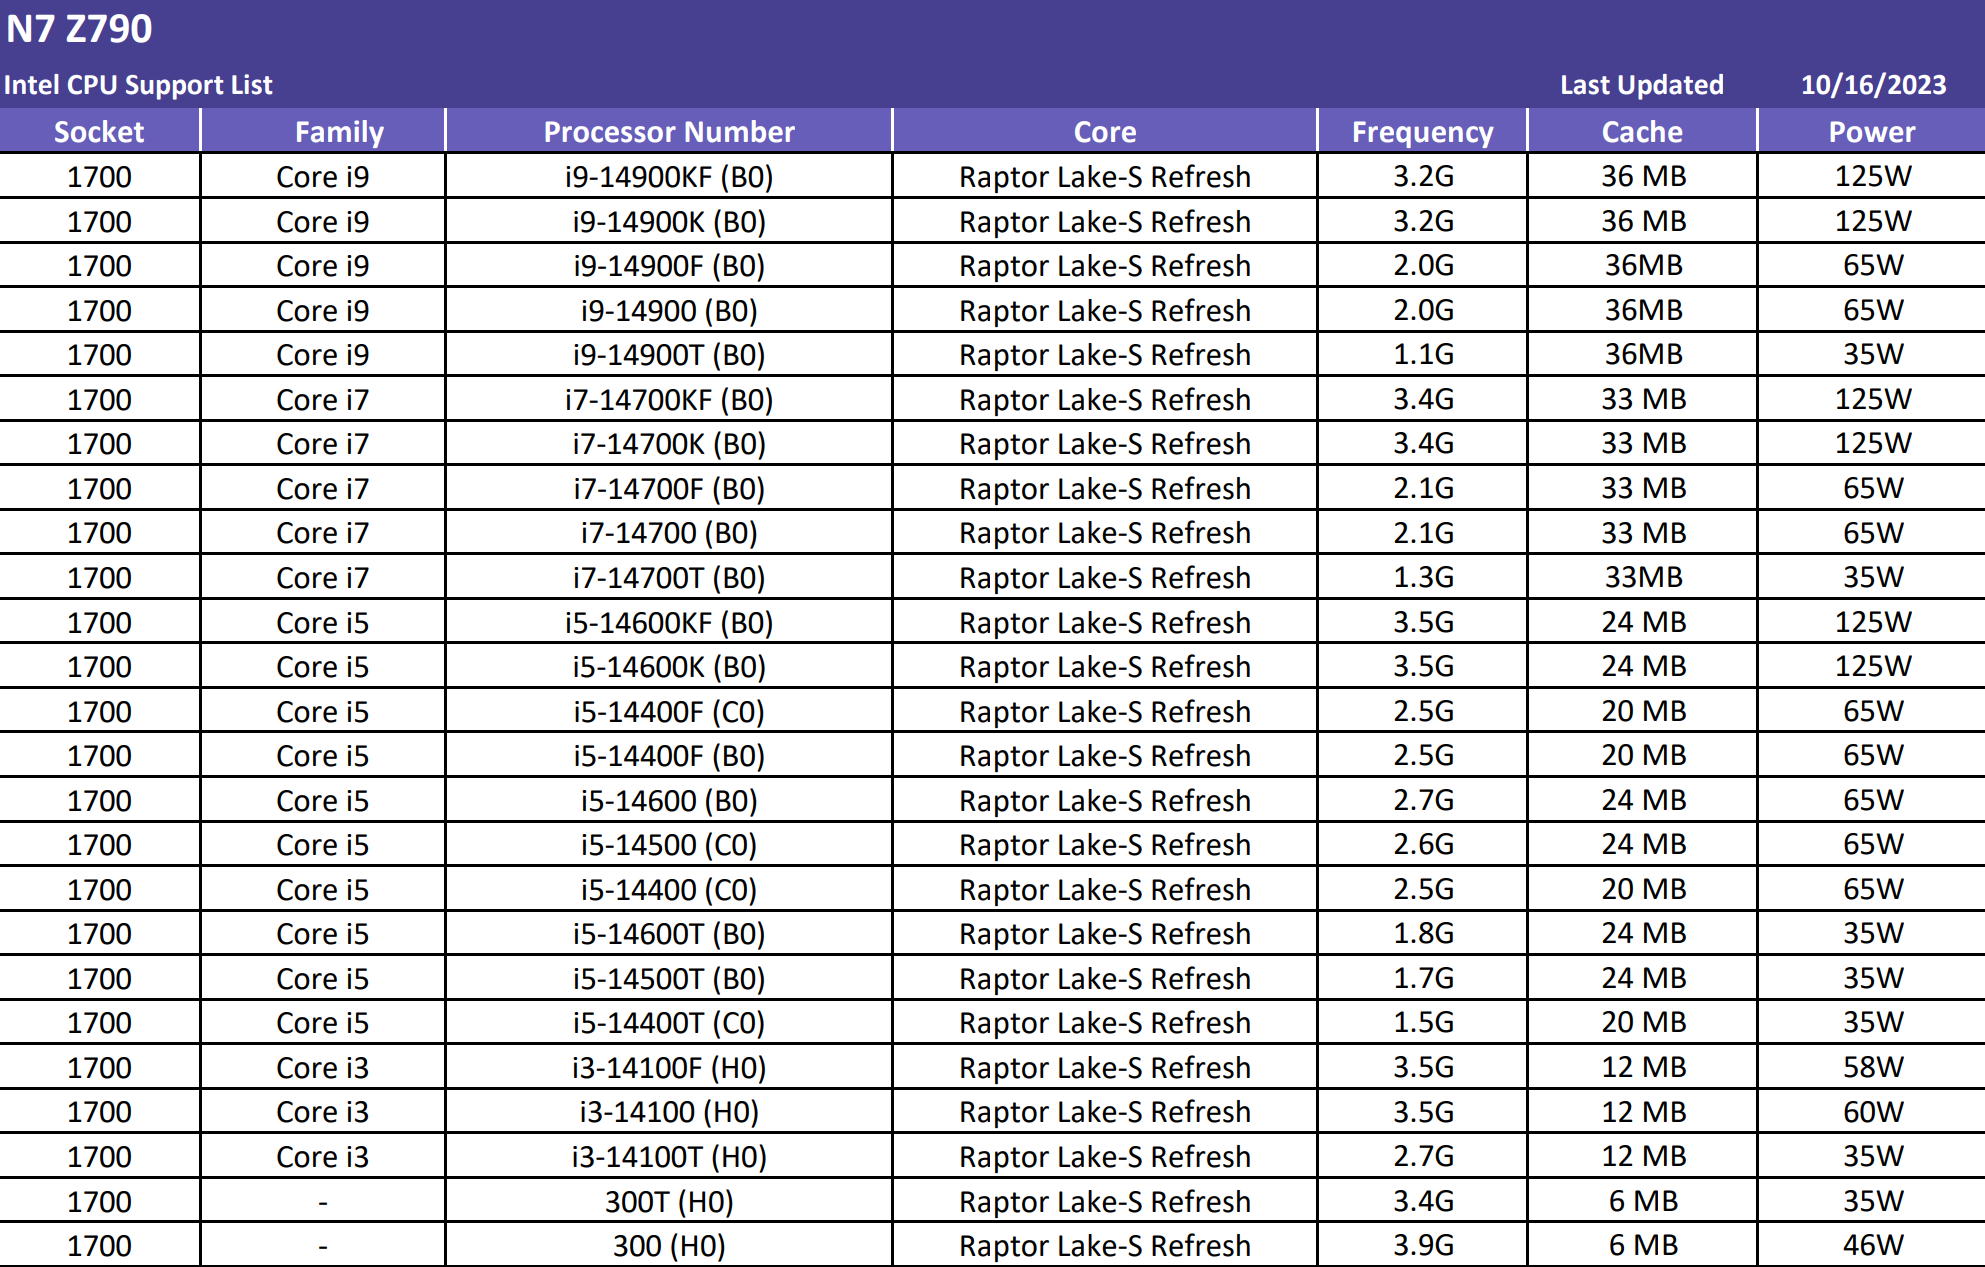Click 2.7G frequency in i5-14600 row
This screenshot has width=1985, height=1267.
point(1423,800)
